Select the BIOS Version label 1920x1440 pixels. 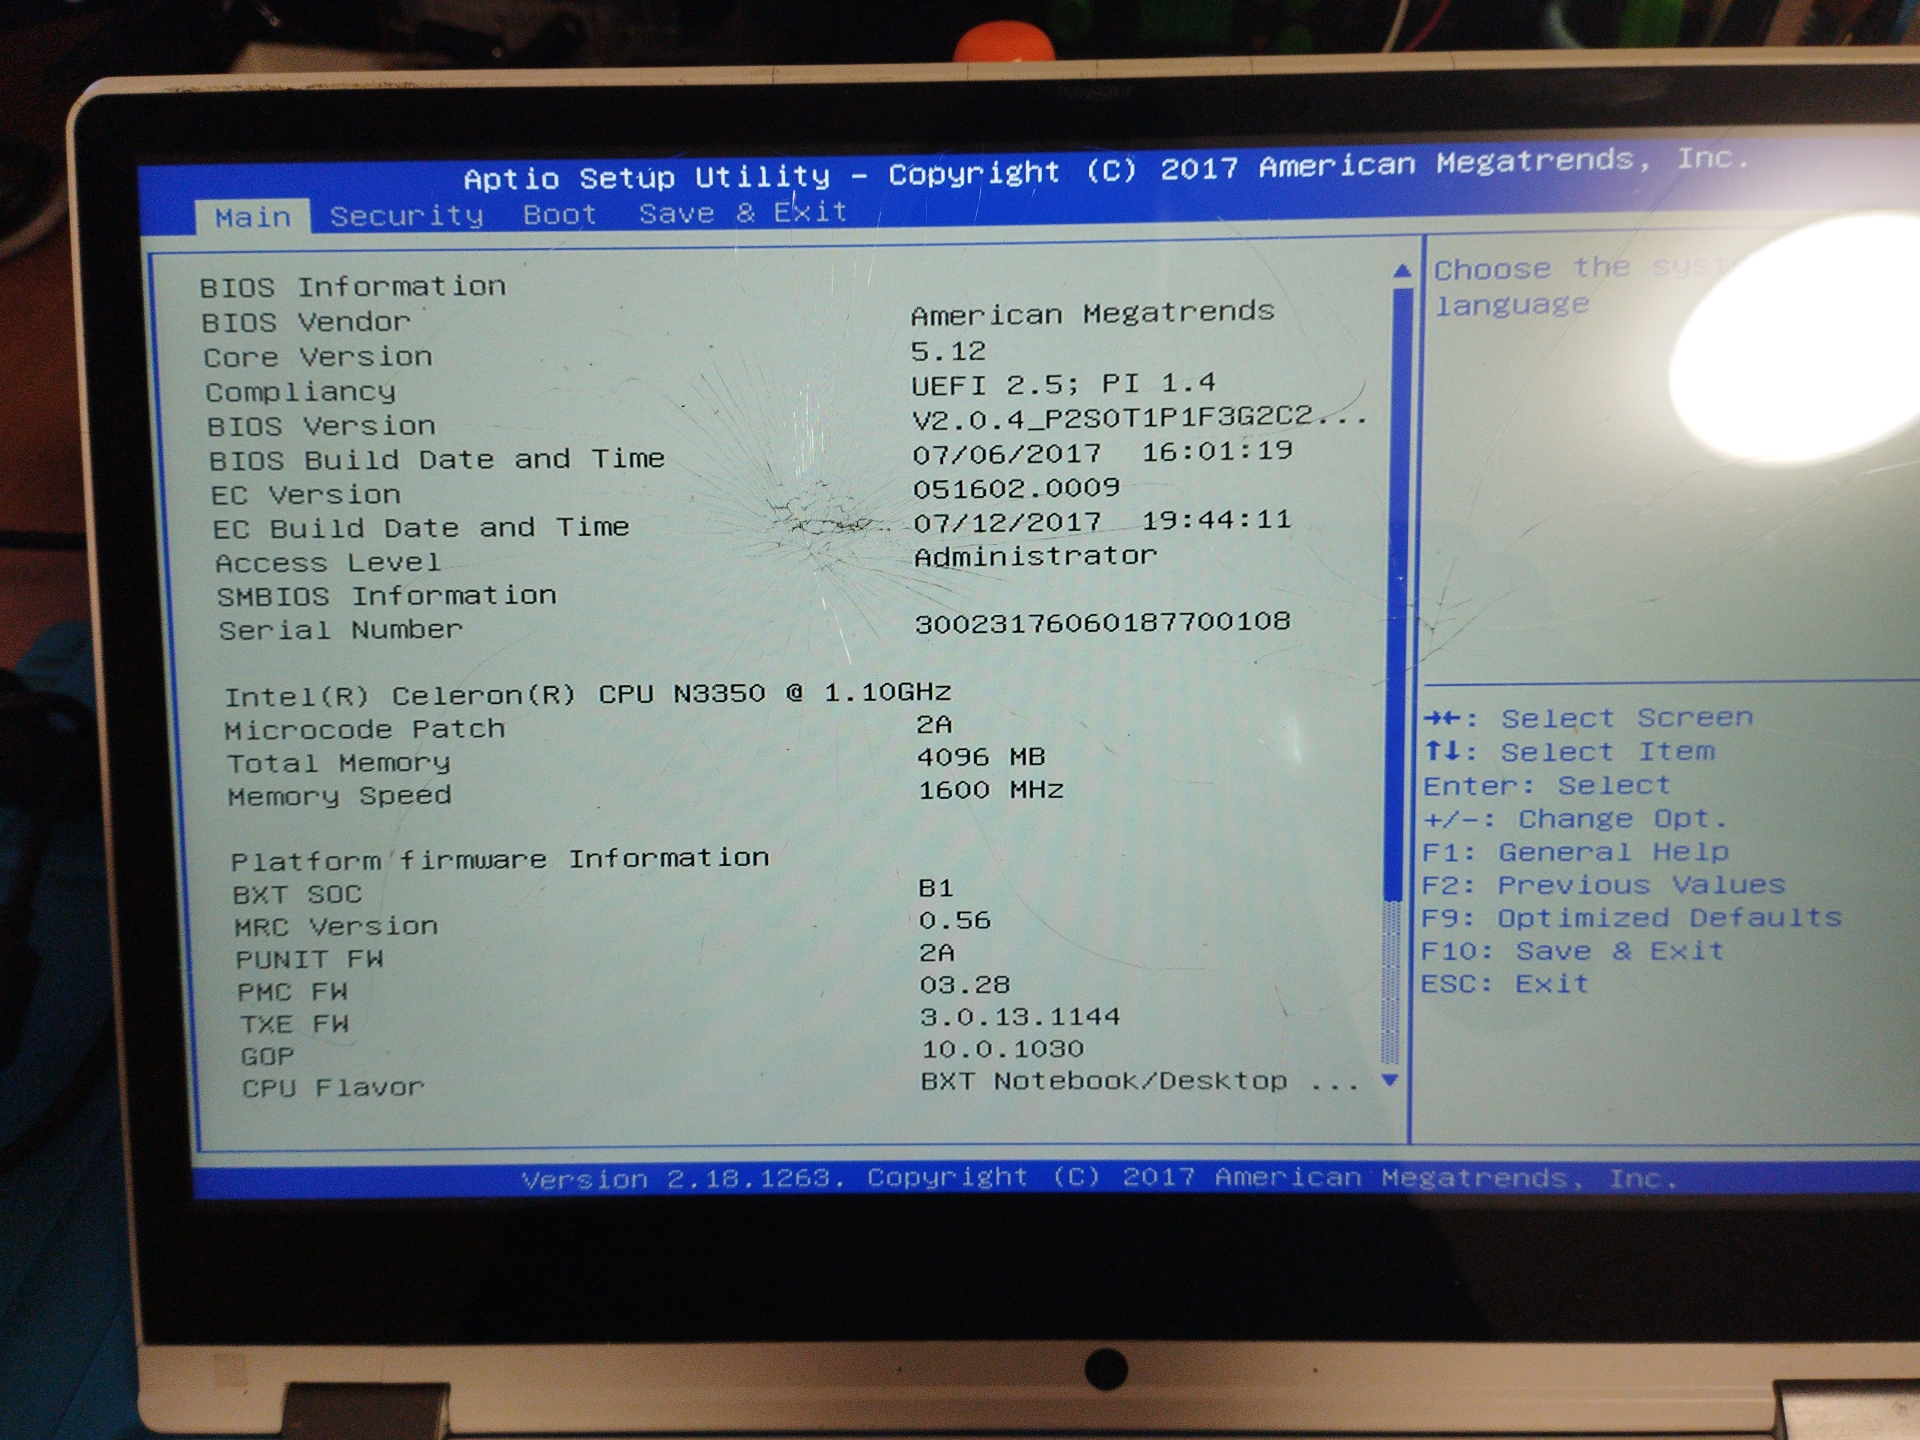coord(321,426)
